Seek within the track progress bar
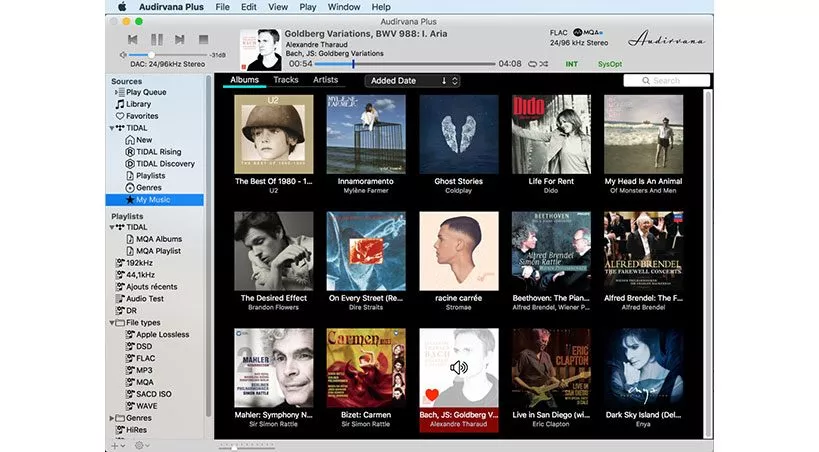Screen dimensions: 819x452 (405, 64)
